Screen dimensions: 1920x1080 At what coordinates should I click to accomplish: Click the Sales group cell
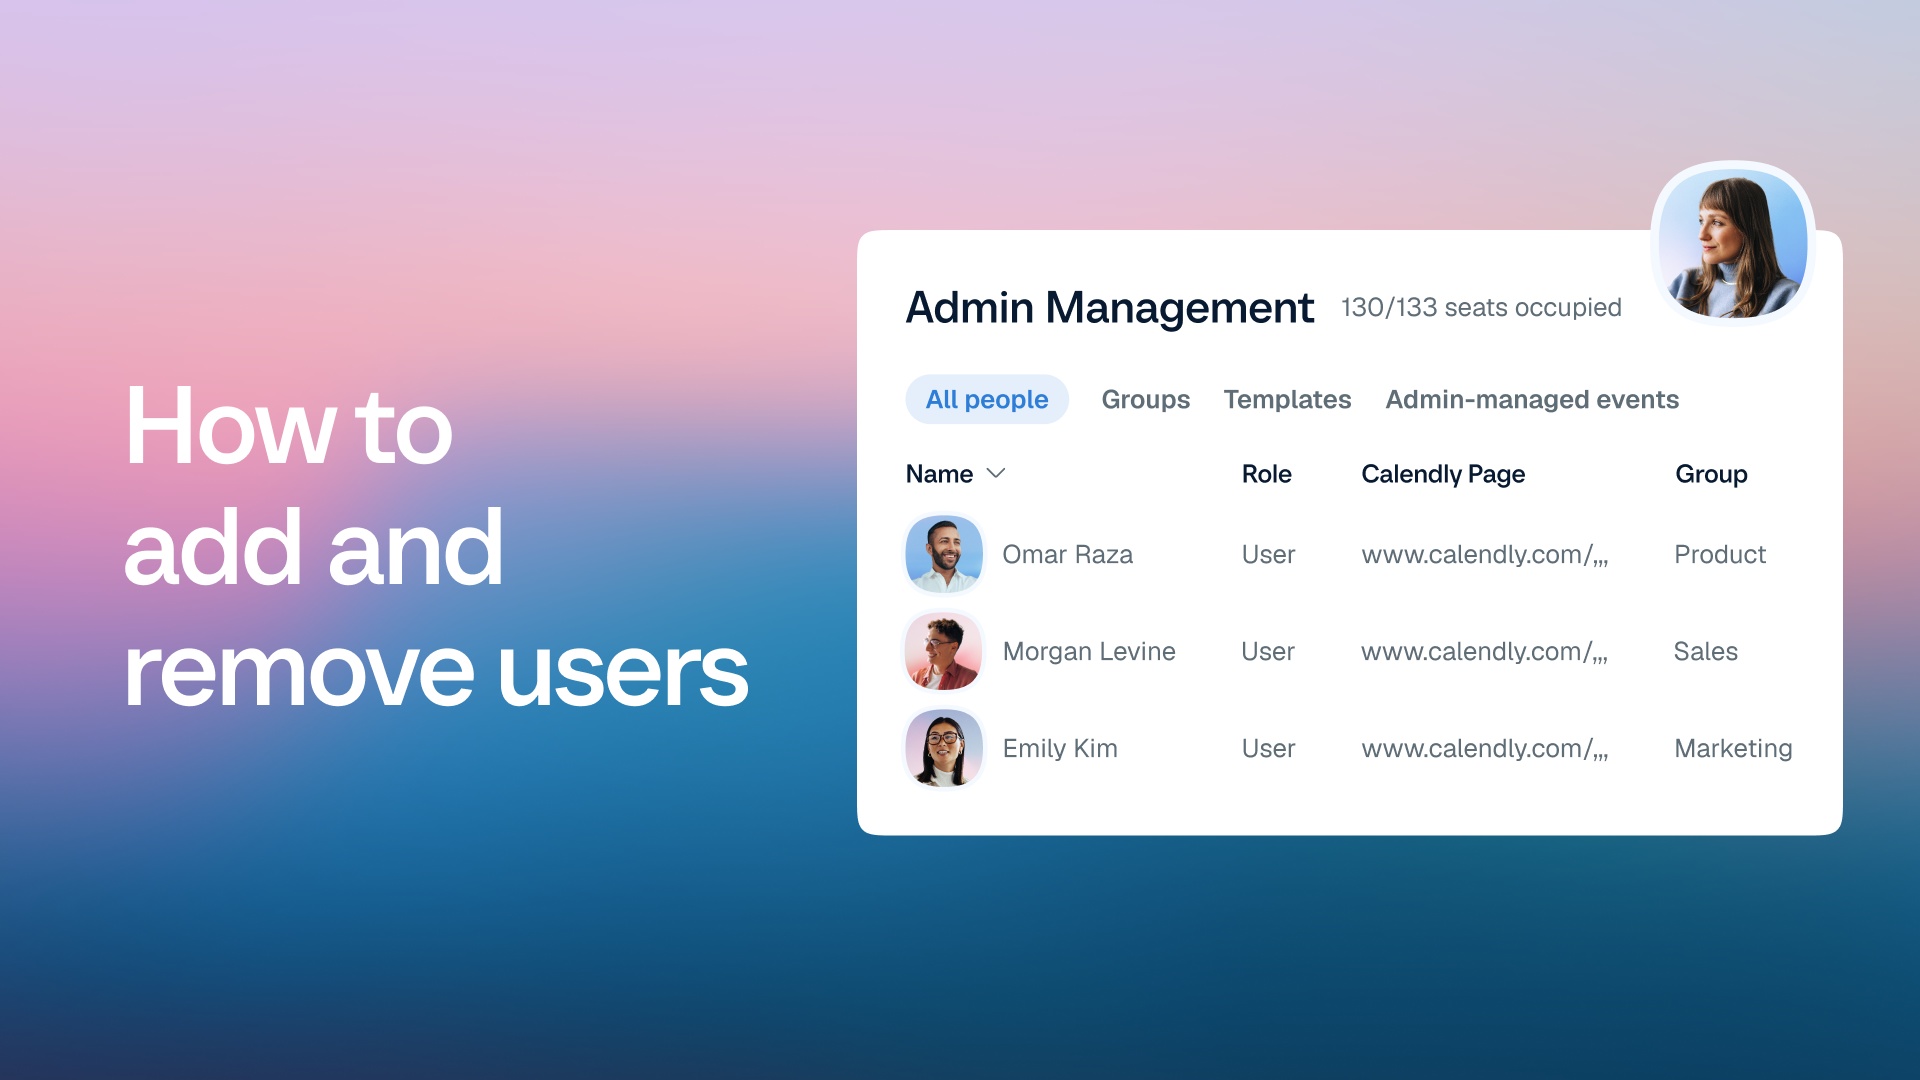(x=1706, y=651)
